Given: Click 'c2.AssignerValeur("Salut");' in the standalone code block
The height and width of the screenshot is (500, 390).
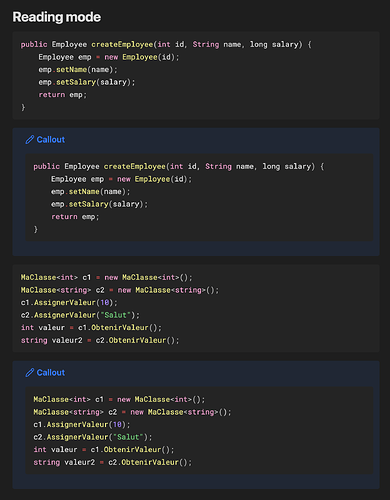Looking at the screenshot, I should (80, 315).
